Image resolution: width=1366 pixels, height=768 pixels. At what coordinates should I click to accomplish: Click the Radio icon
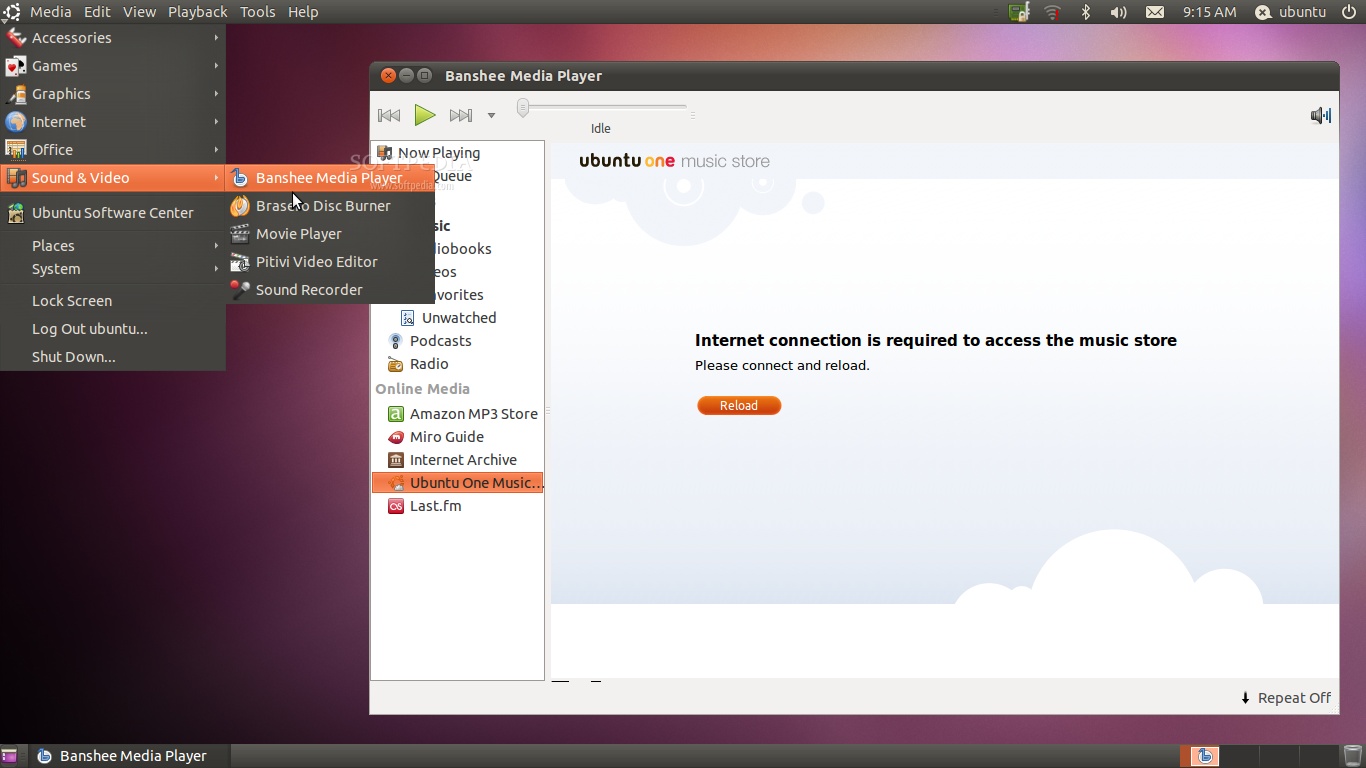(x=395, y=364)
